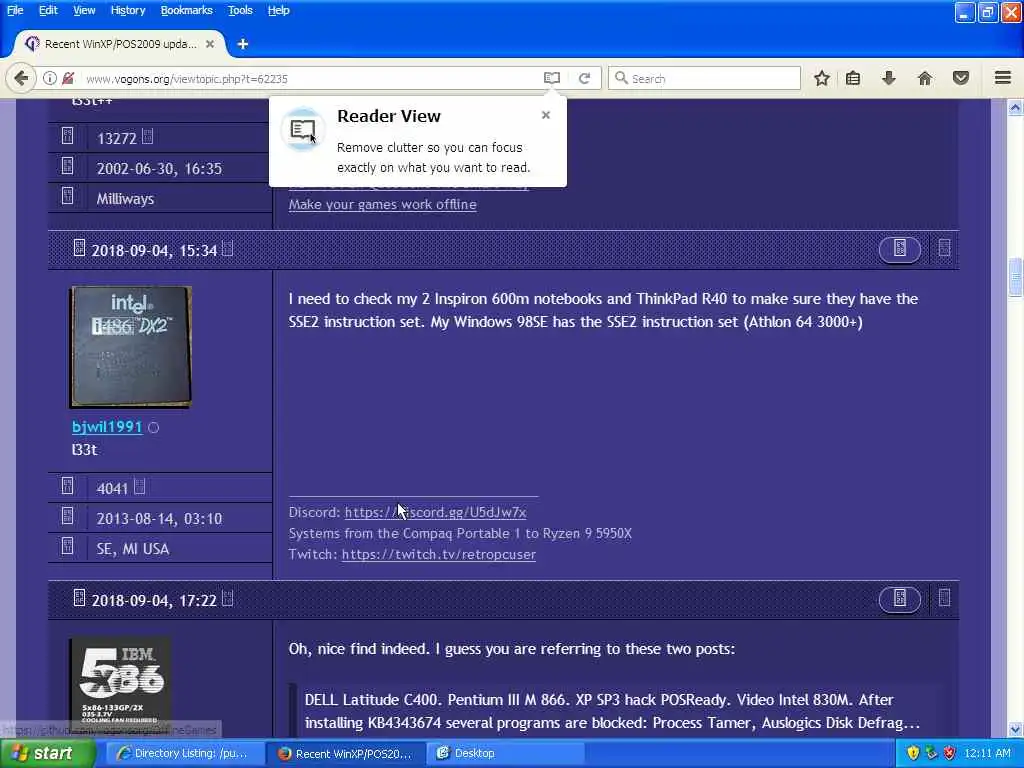Click location icon next to SE, MI USA
Viewport: 1024px width, 768px height.
click(x=67, y=546)
